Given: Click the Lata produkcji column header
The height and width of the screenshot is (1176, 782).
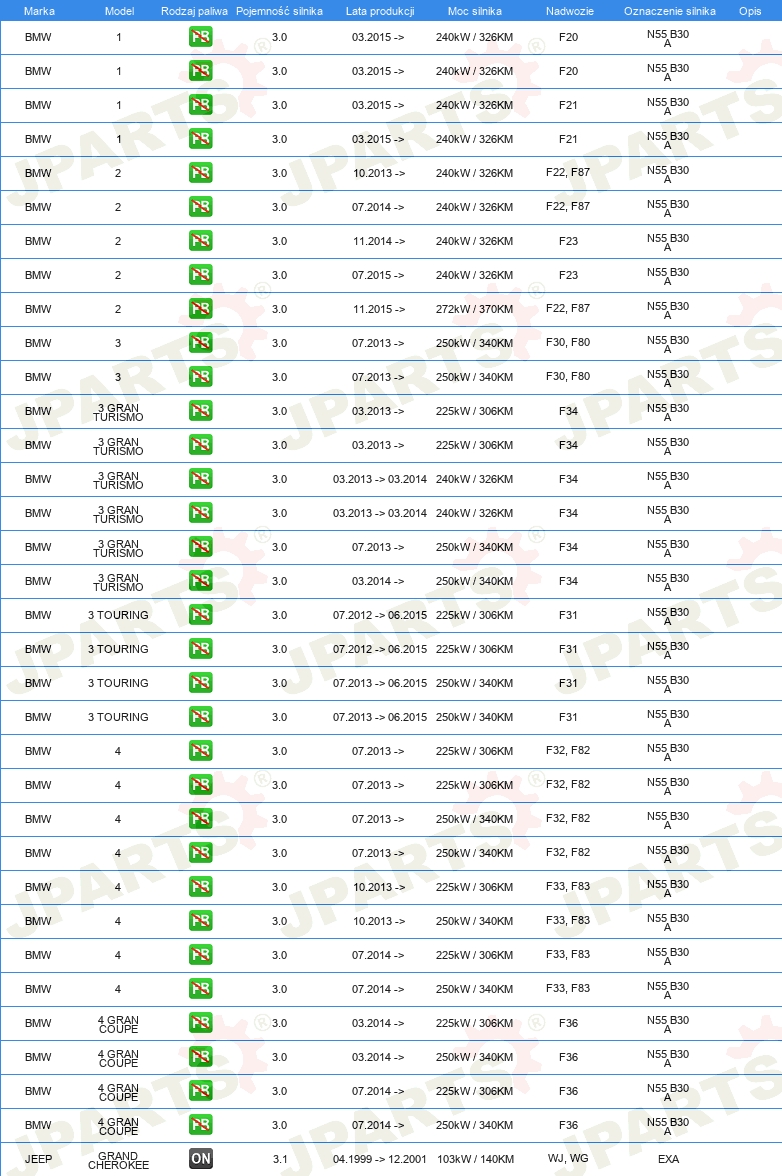Looking at the screenshot, I should [380, 11].
